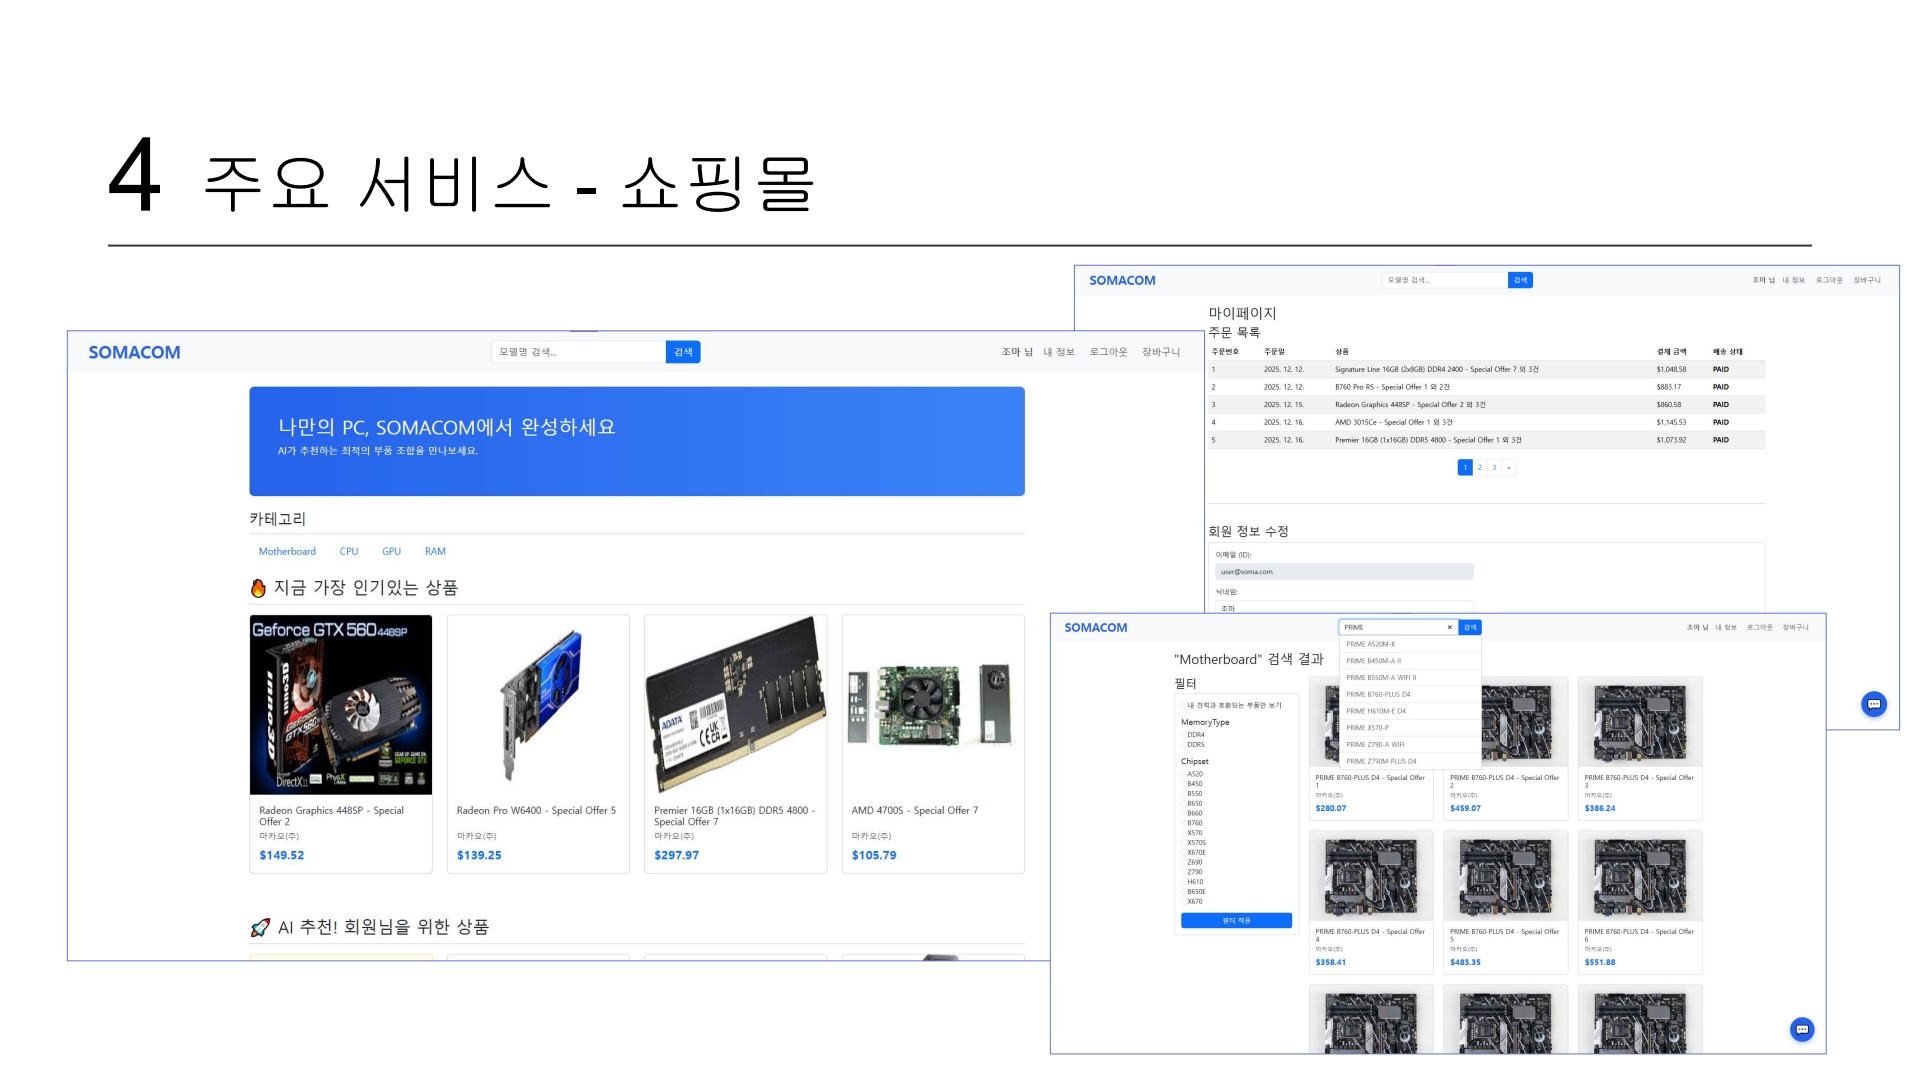Open the Radeon Pro W6400 product image
This screenshot has height=1080, width=1920.
(x=538, y=705)
